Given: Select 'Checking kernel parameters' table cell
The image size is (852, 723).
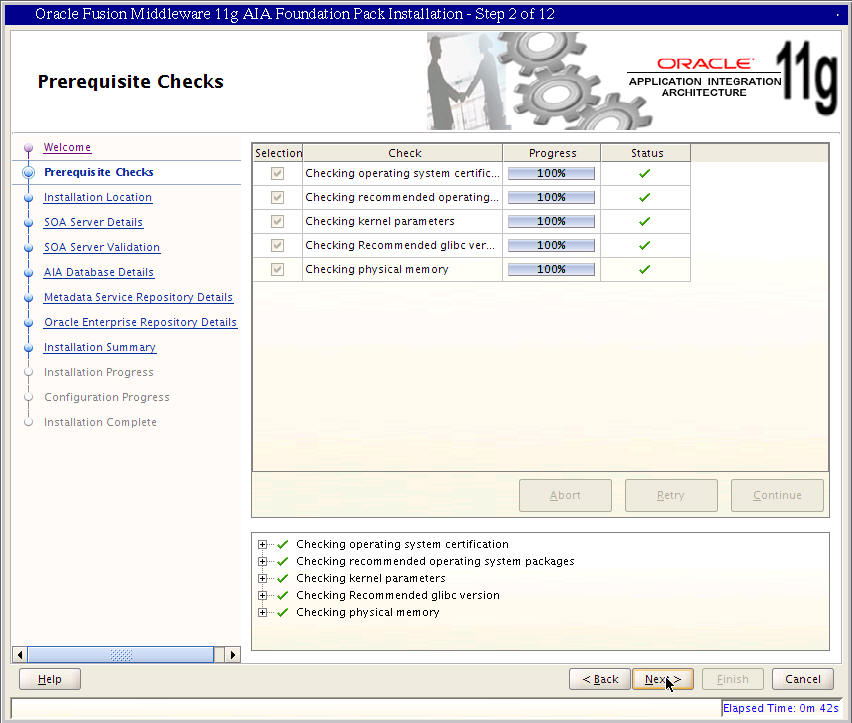Looking at the screenshot, I should (403, 221).
